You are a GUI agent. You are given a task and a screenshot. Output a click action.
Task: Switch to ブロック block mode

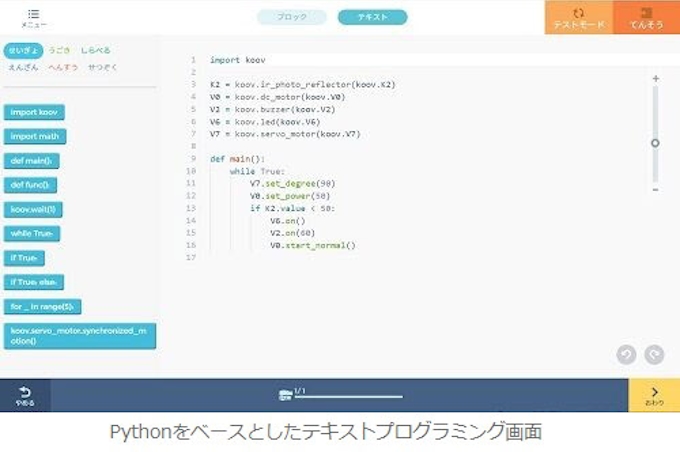click(291, 17)
